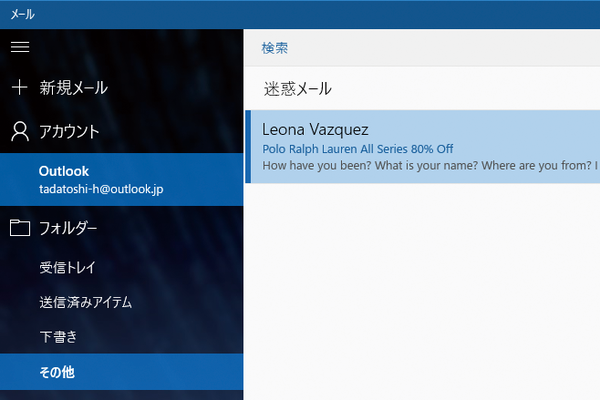Open the 受信トレイ inbox folder
The height and width of the screenshot is (400, 600).
coord(67,267)
